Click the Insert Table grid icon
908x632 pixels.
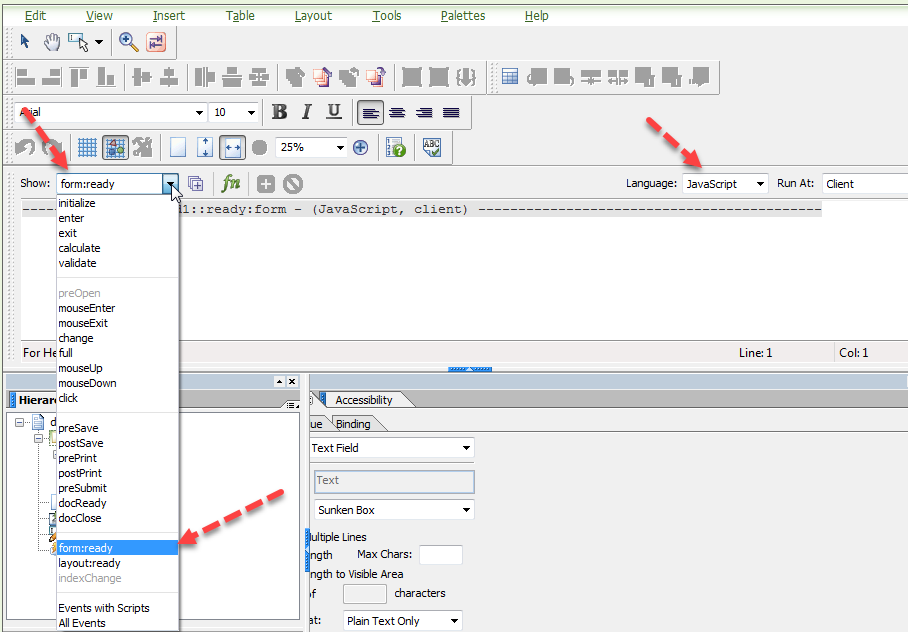[x=510, y=76]
